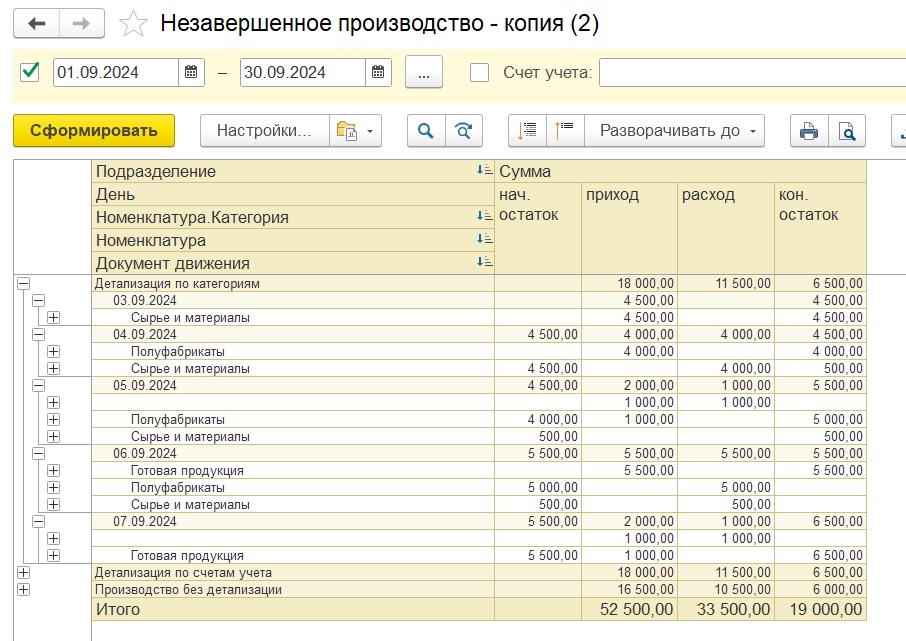Expand Сырье и материалы under 03.09.2024
This screenshot has height=641, width=906.
[53, 317]
